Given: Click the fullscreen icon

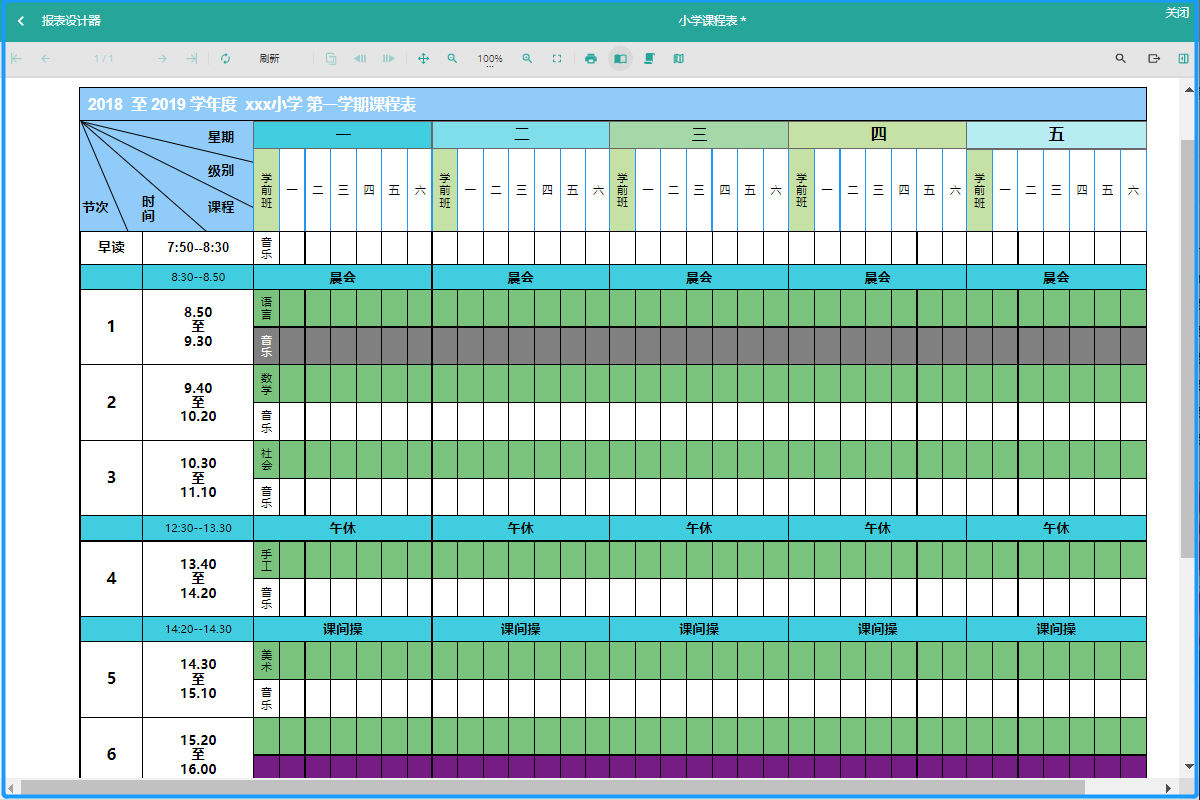Looking at the screenshot, I should point(557,59).
